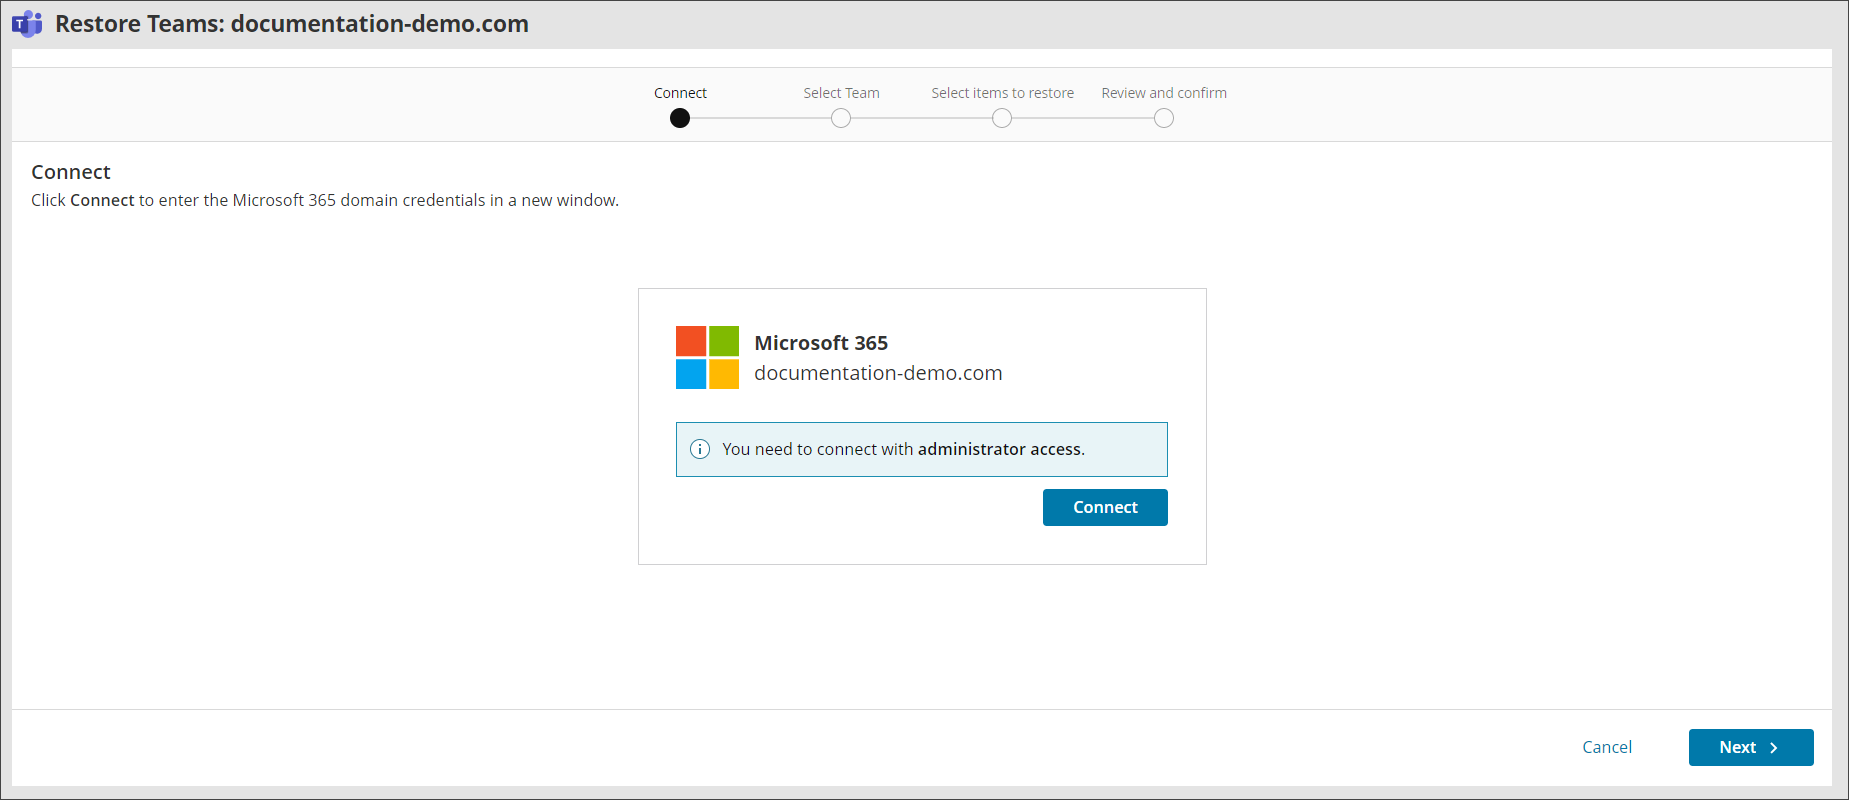Click the filled Connect step circle

coord(680,118)
